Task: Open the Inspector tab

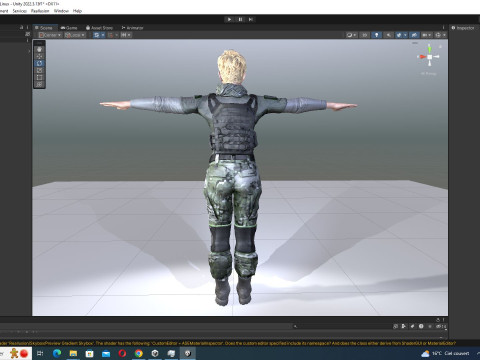Action: pos(463,28)
